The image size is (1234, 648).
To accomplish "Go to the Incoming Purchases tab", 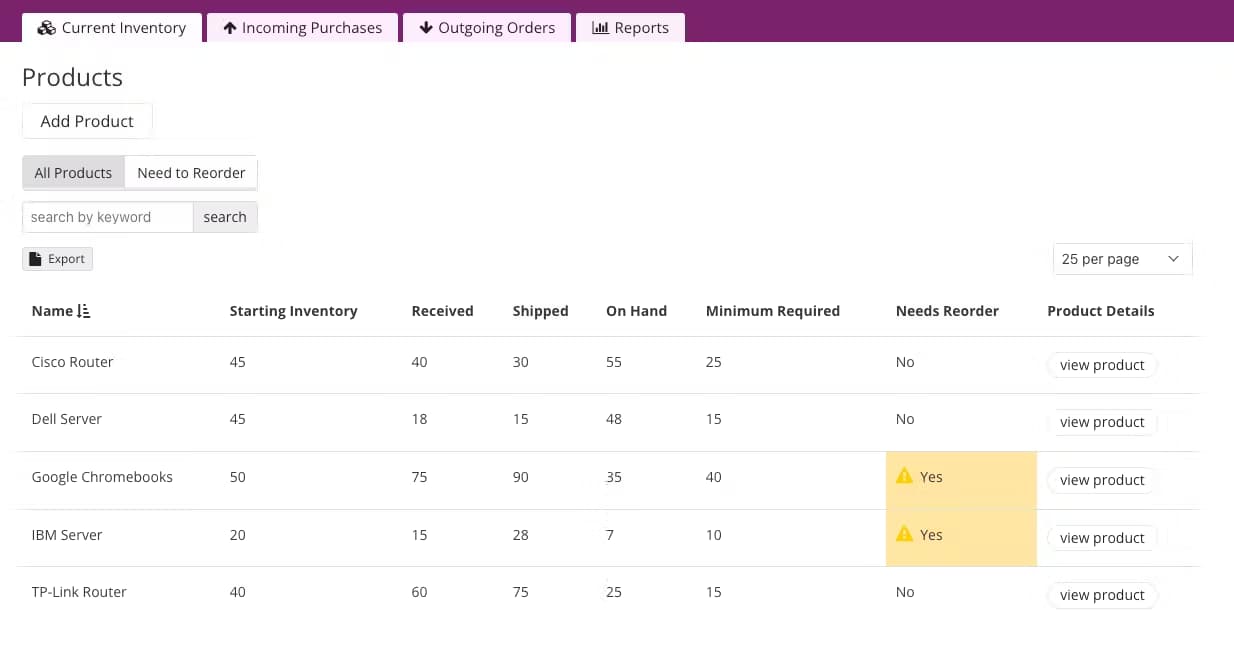I will click(302, 28).
